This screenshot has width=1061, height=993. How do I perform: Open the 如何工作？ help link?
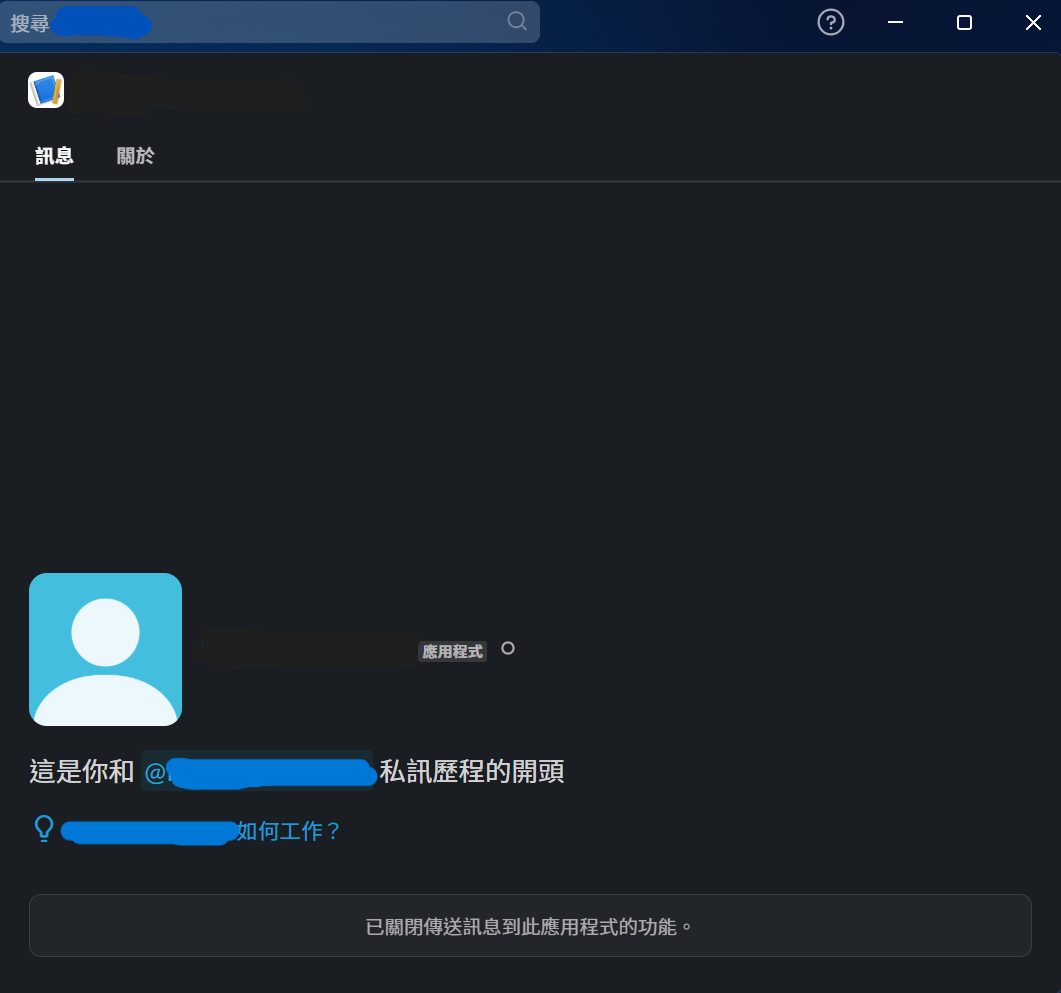pyautogui.click(x=289, y=831)
